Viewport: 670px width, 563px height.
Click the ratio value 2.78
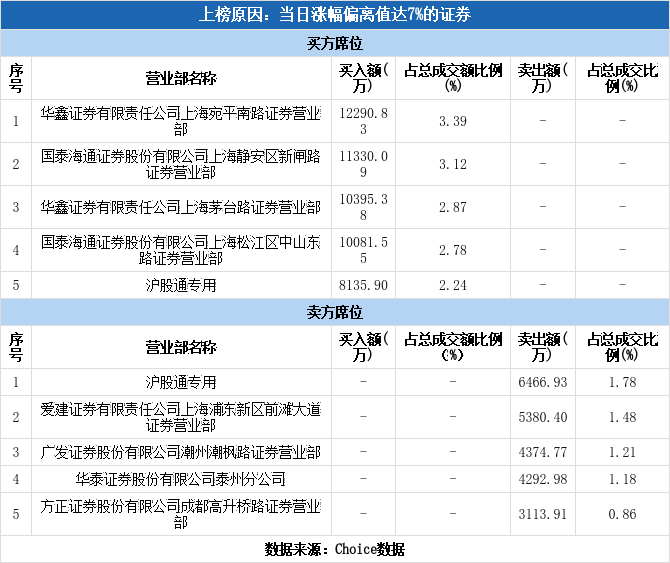click(453, 250)
